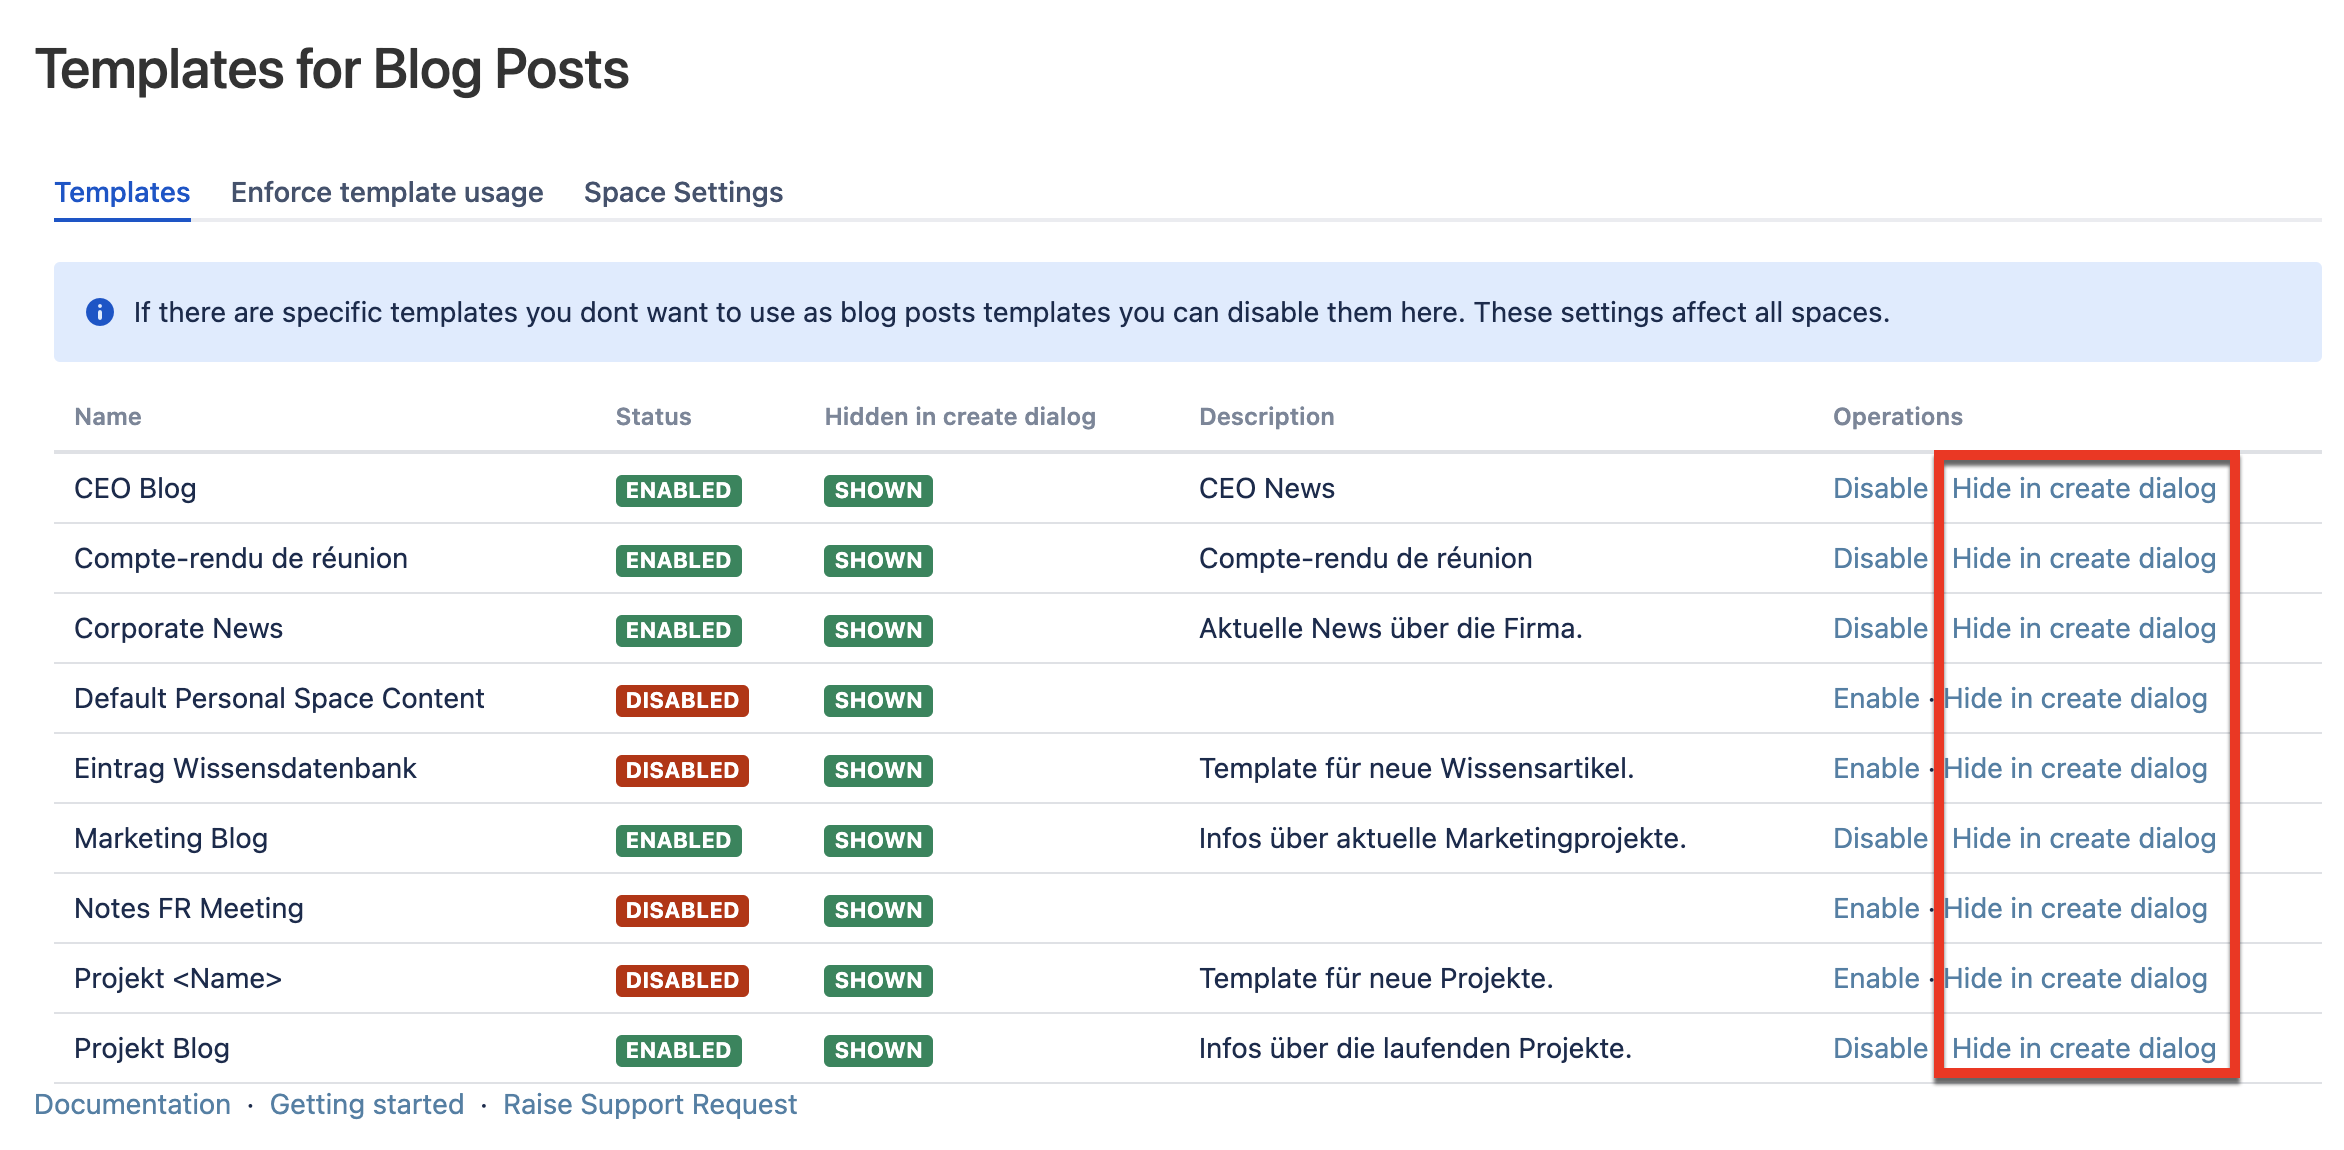Select the Templates tab
Viewport: 2344px width, 1150px height.
[122, 192]
